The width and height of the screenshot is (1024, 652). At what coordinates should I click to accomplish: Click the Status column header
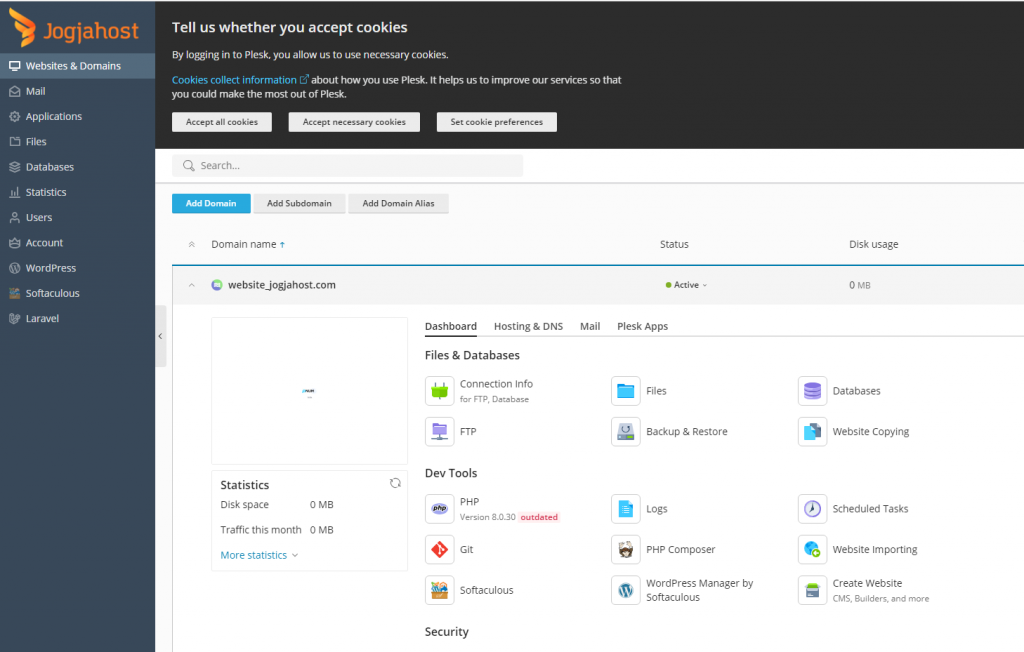[x=674, y=244]
